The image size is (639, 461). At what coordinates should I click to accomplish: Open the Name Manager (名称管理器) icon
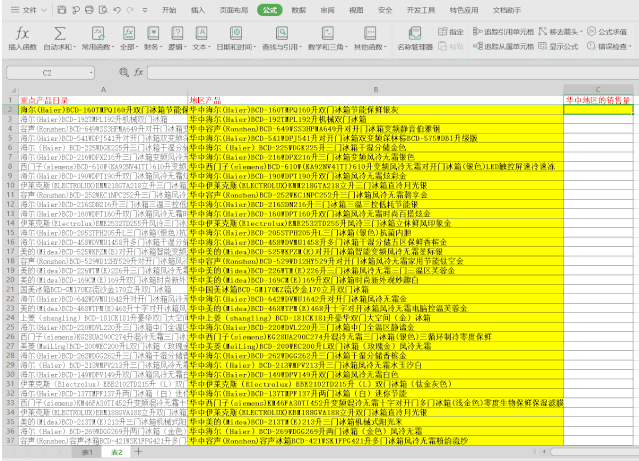coord(415,33)
